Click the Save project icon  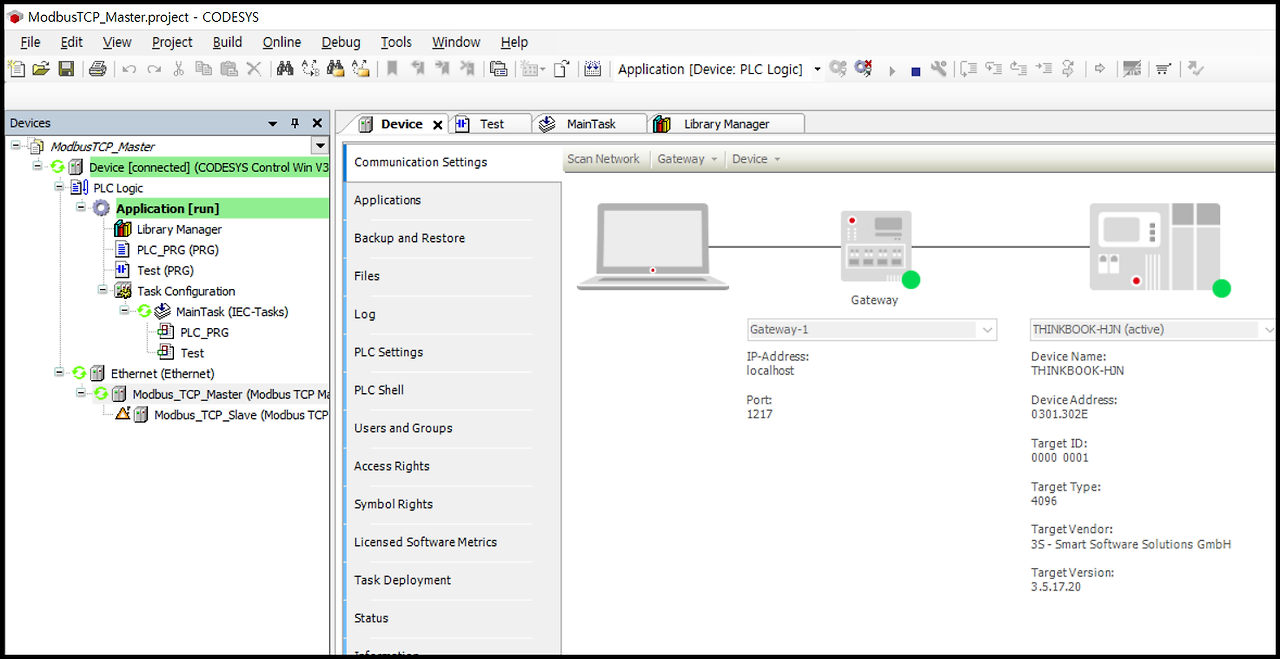coord(65,68)
